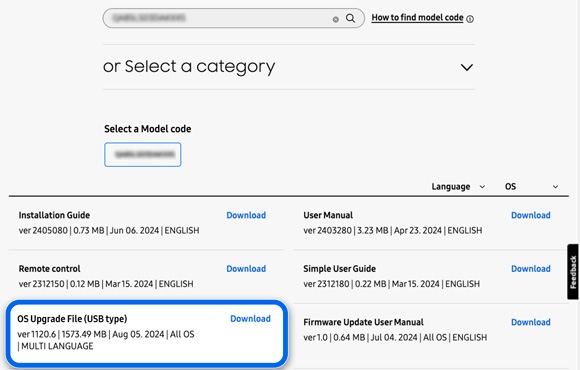
Task: Download the User Manual
Action: [531, 215]
